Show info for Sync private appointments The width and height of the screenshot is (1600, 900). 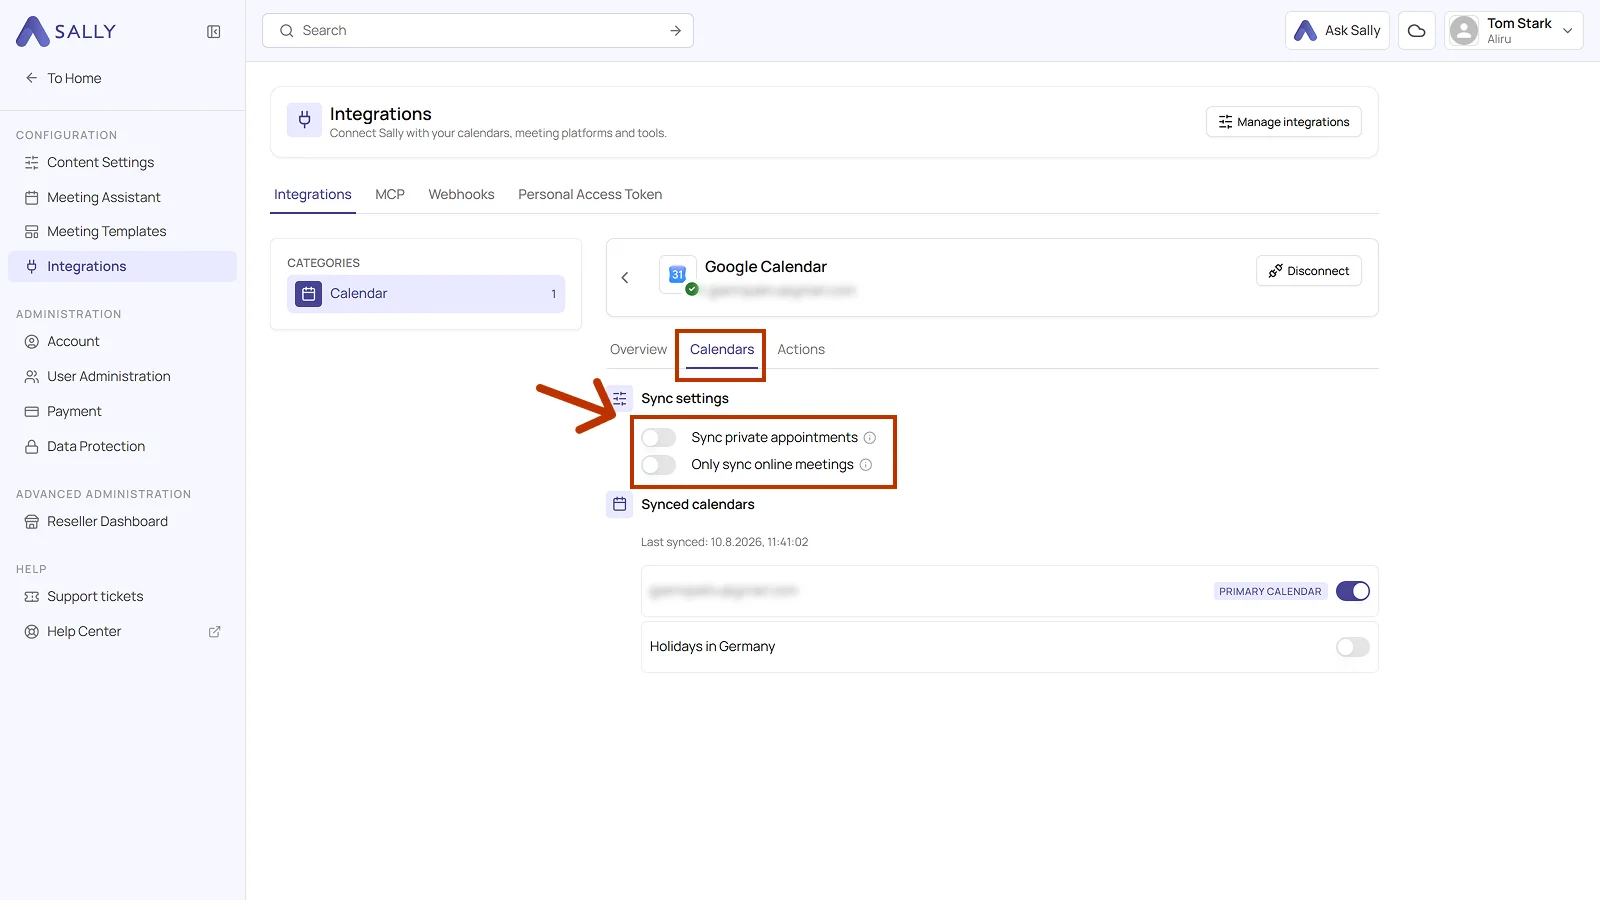click(870, 438)
